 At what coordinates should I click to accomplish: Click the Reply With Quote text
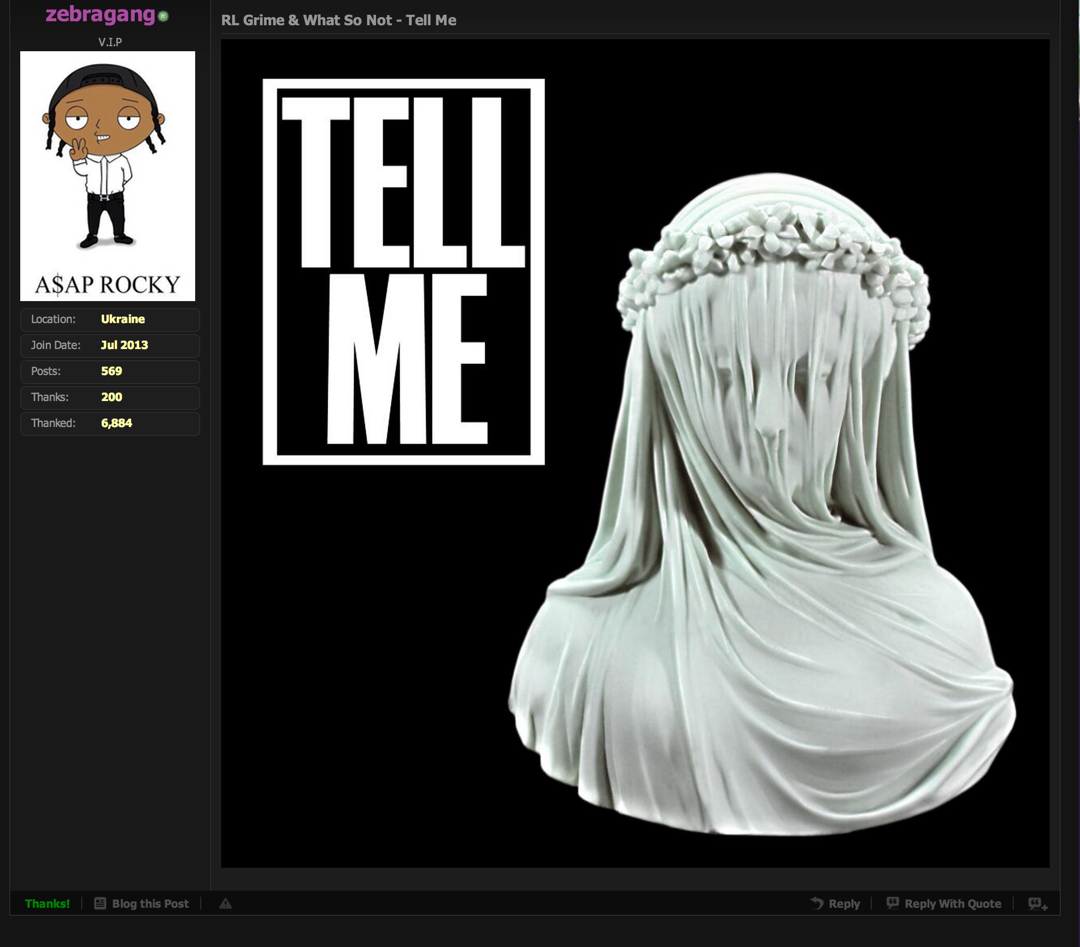coord(953,904)
